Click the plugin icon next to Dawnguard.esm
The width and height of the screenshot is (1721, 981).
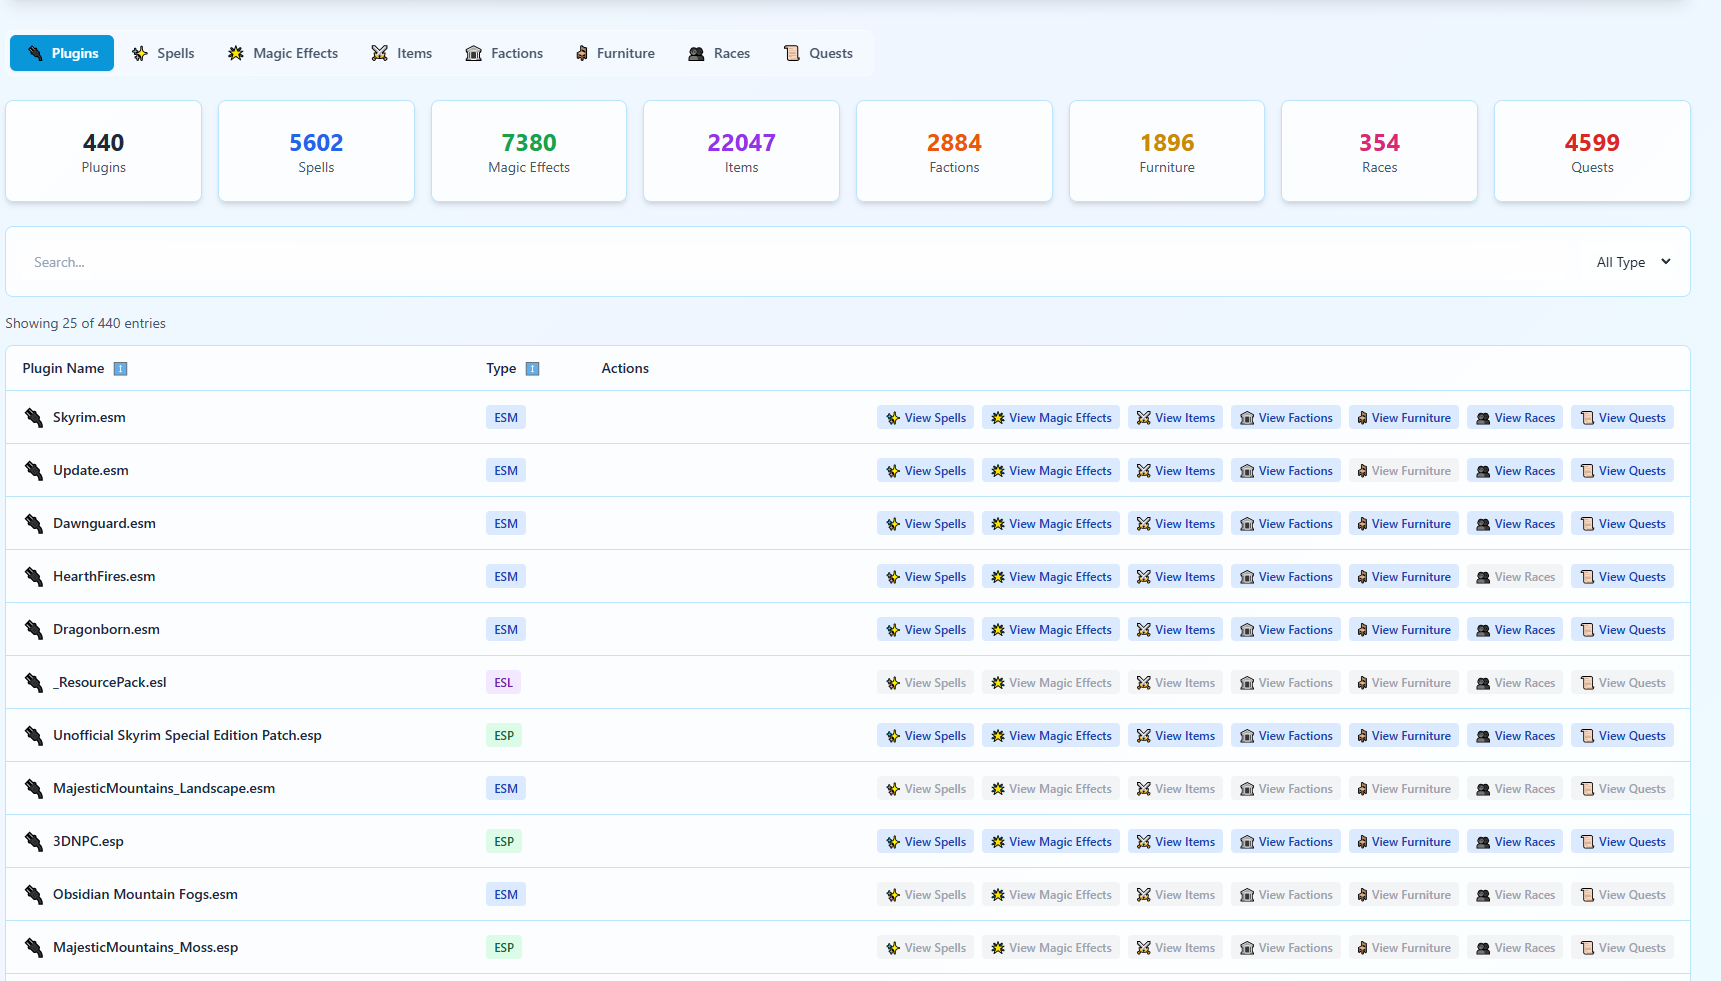point(34,524)
